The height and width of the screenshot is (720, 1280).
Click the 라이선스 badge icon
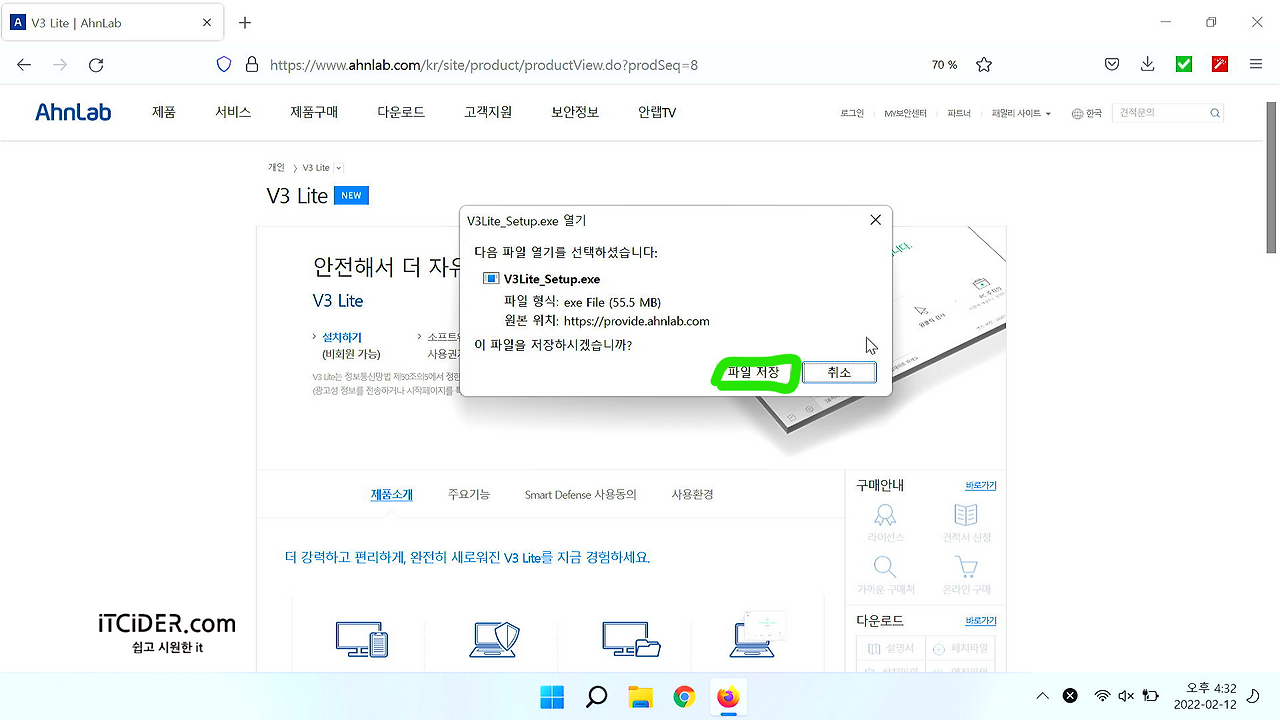(x=884, y=515)
